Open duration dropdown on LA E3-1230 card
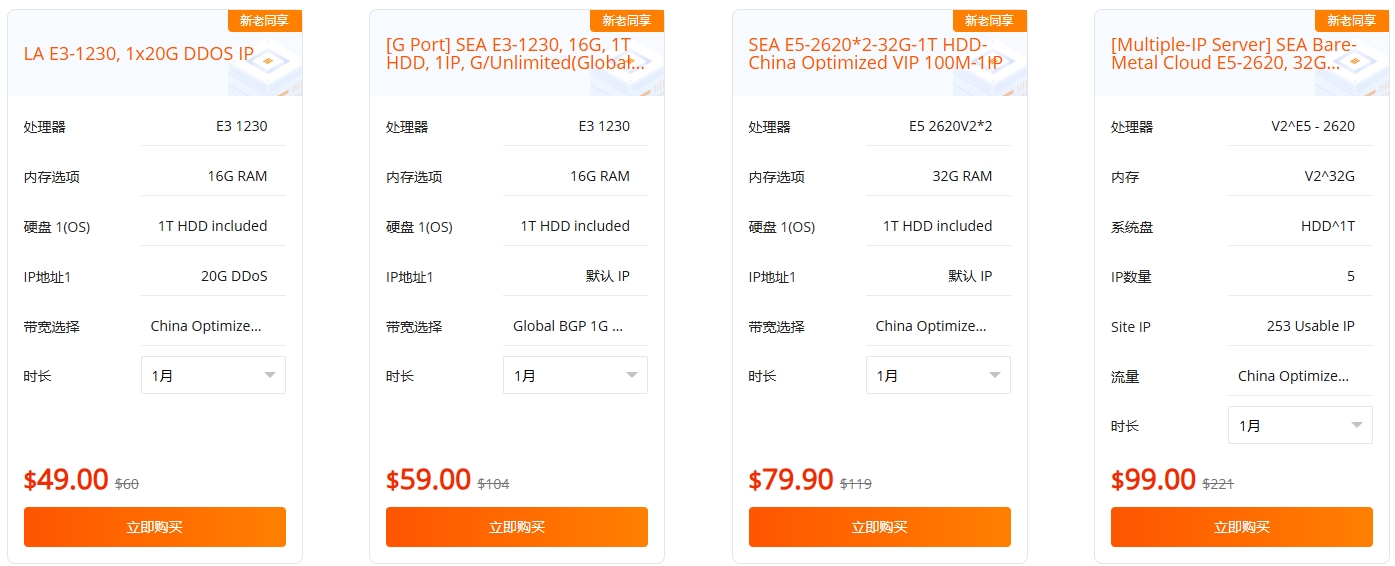The width and height of the screenshot is (1395, 566). coord(213,375)
